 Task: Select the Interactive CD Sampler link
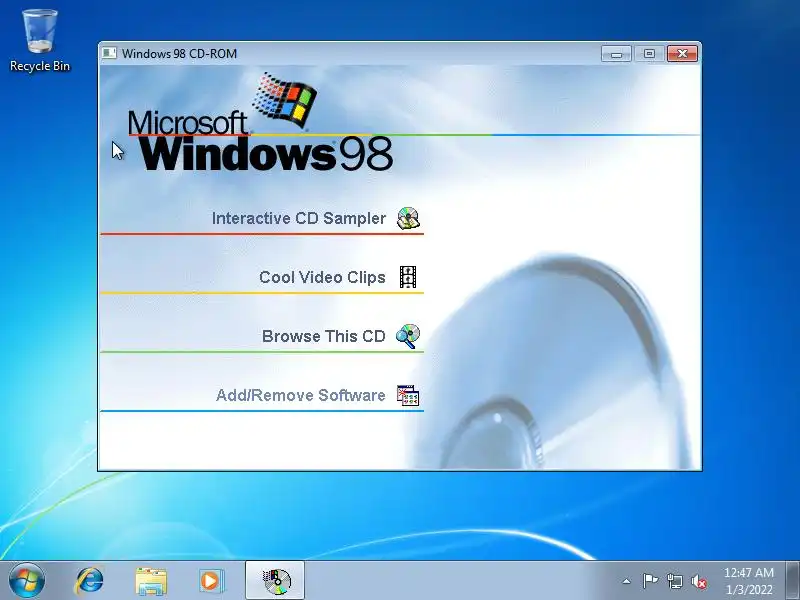tap(298, 218)
